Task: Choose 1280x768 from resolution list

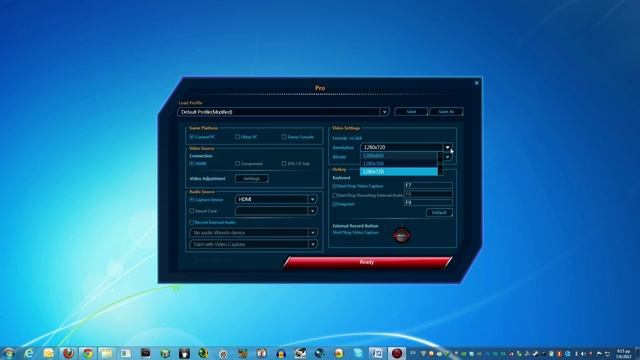Action: tap(398, 163)
